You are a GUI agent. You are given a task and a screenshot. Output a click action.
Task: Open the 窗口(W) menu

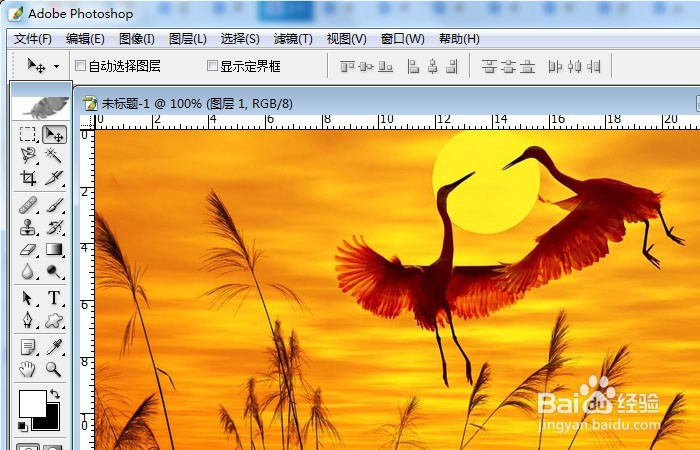pos(402,39)
